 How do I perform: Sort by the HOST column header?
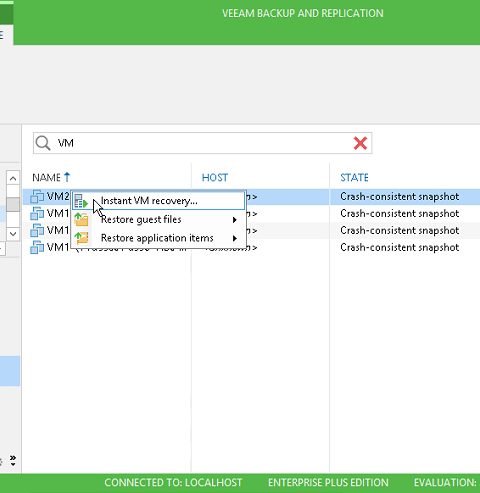tap(215, 177)
